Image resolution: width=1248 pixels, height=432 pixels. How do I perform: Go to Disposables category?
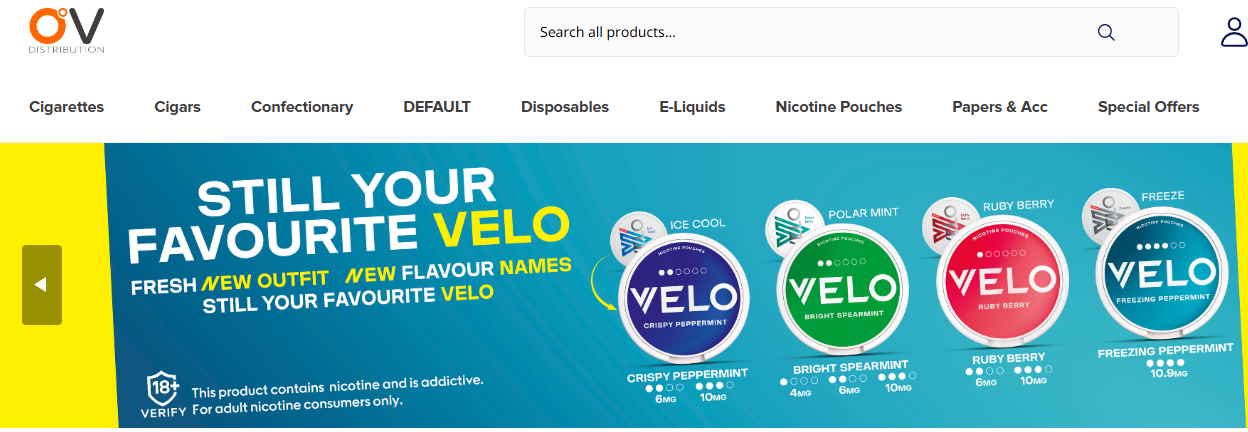(565, 107)
